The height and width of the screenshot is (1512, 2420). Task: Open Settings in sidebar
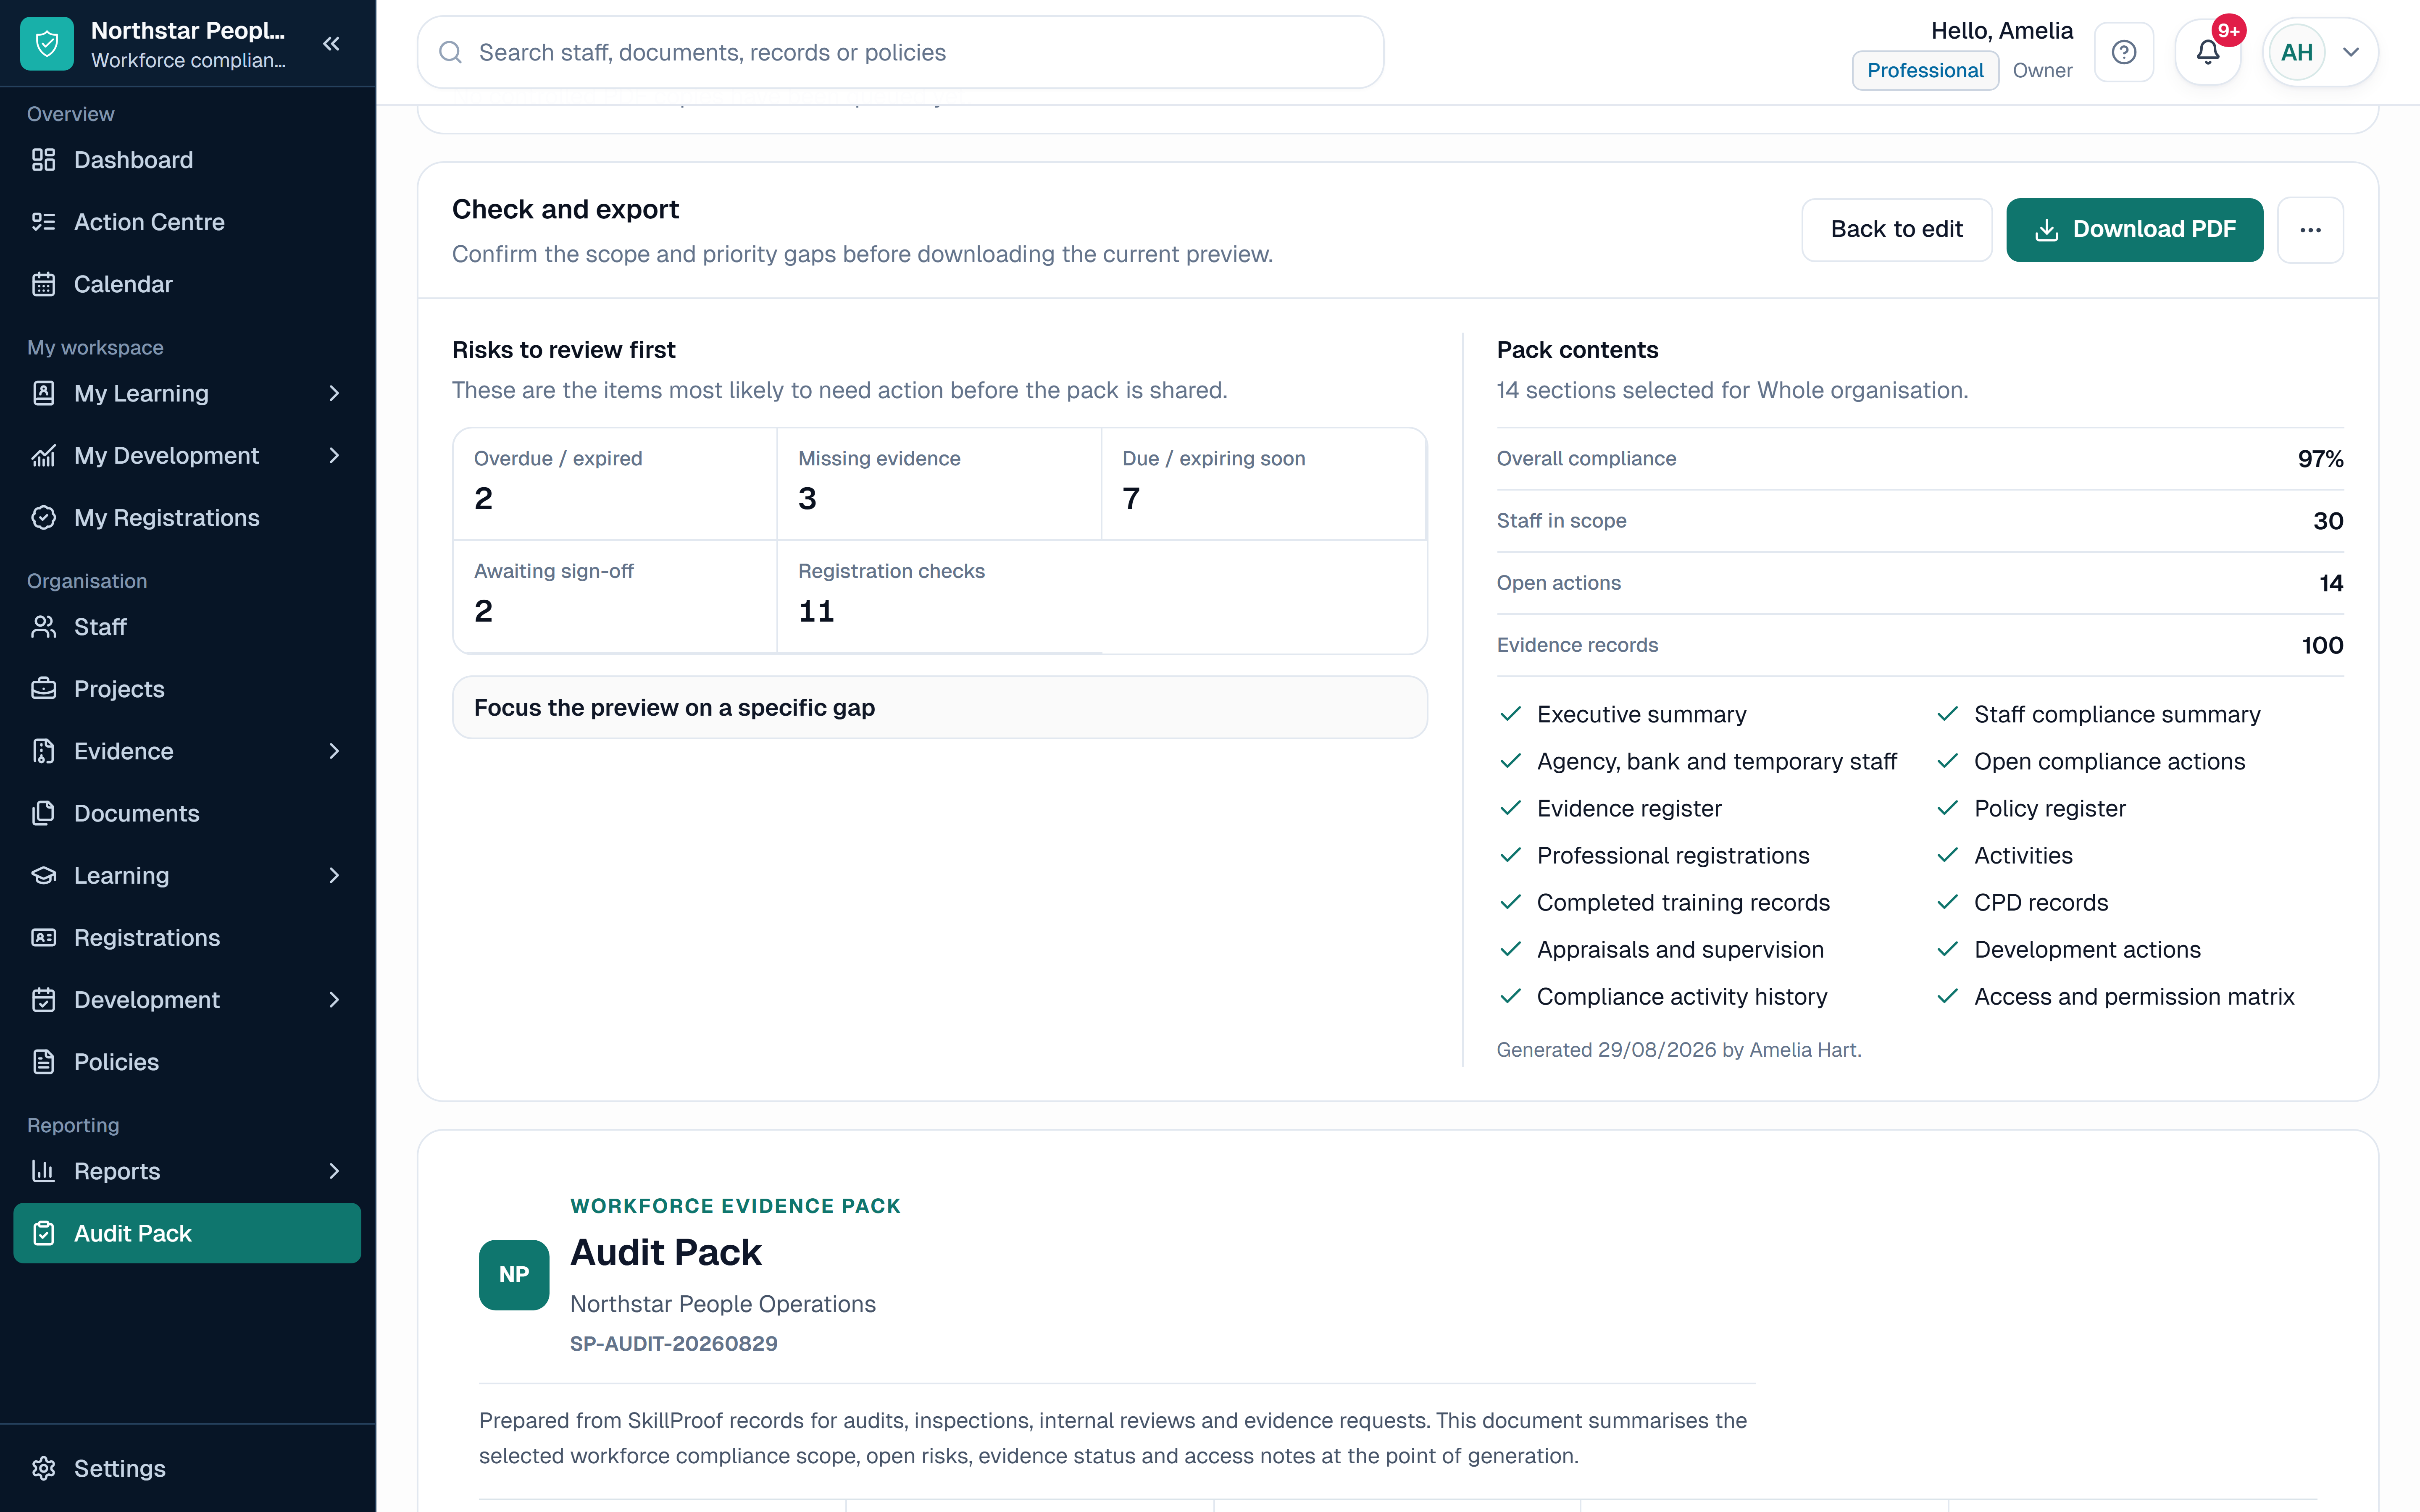[x=187, y=1468]
